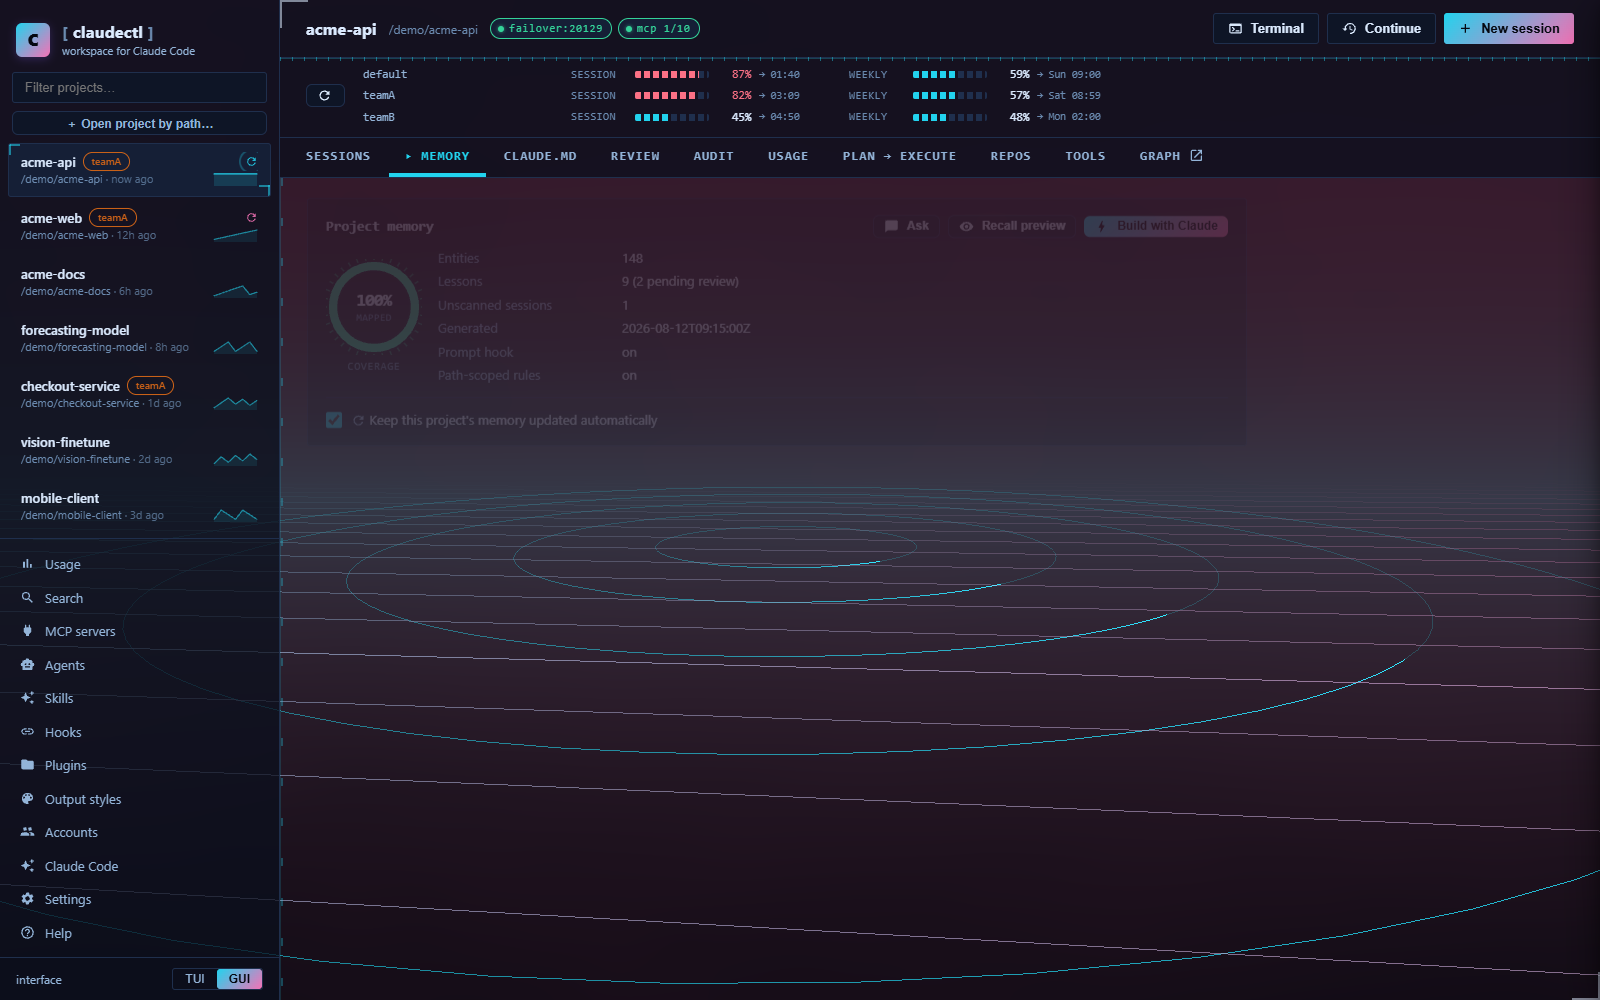Image resolution: width=1600 pixels, height=1000 pixels.
Task: Click the default account session usage bar
Action: [672, 75]
